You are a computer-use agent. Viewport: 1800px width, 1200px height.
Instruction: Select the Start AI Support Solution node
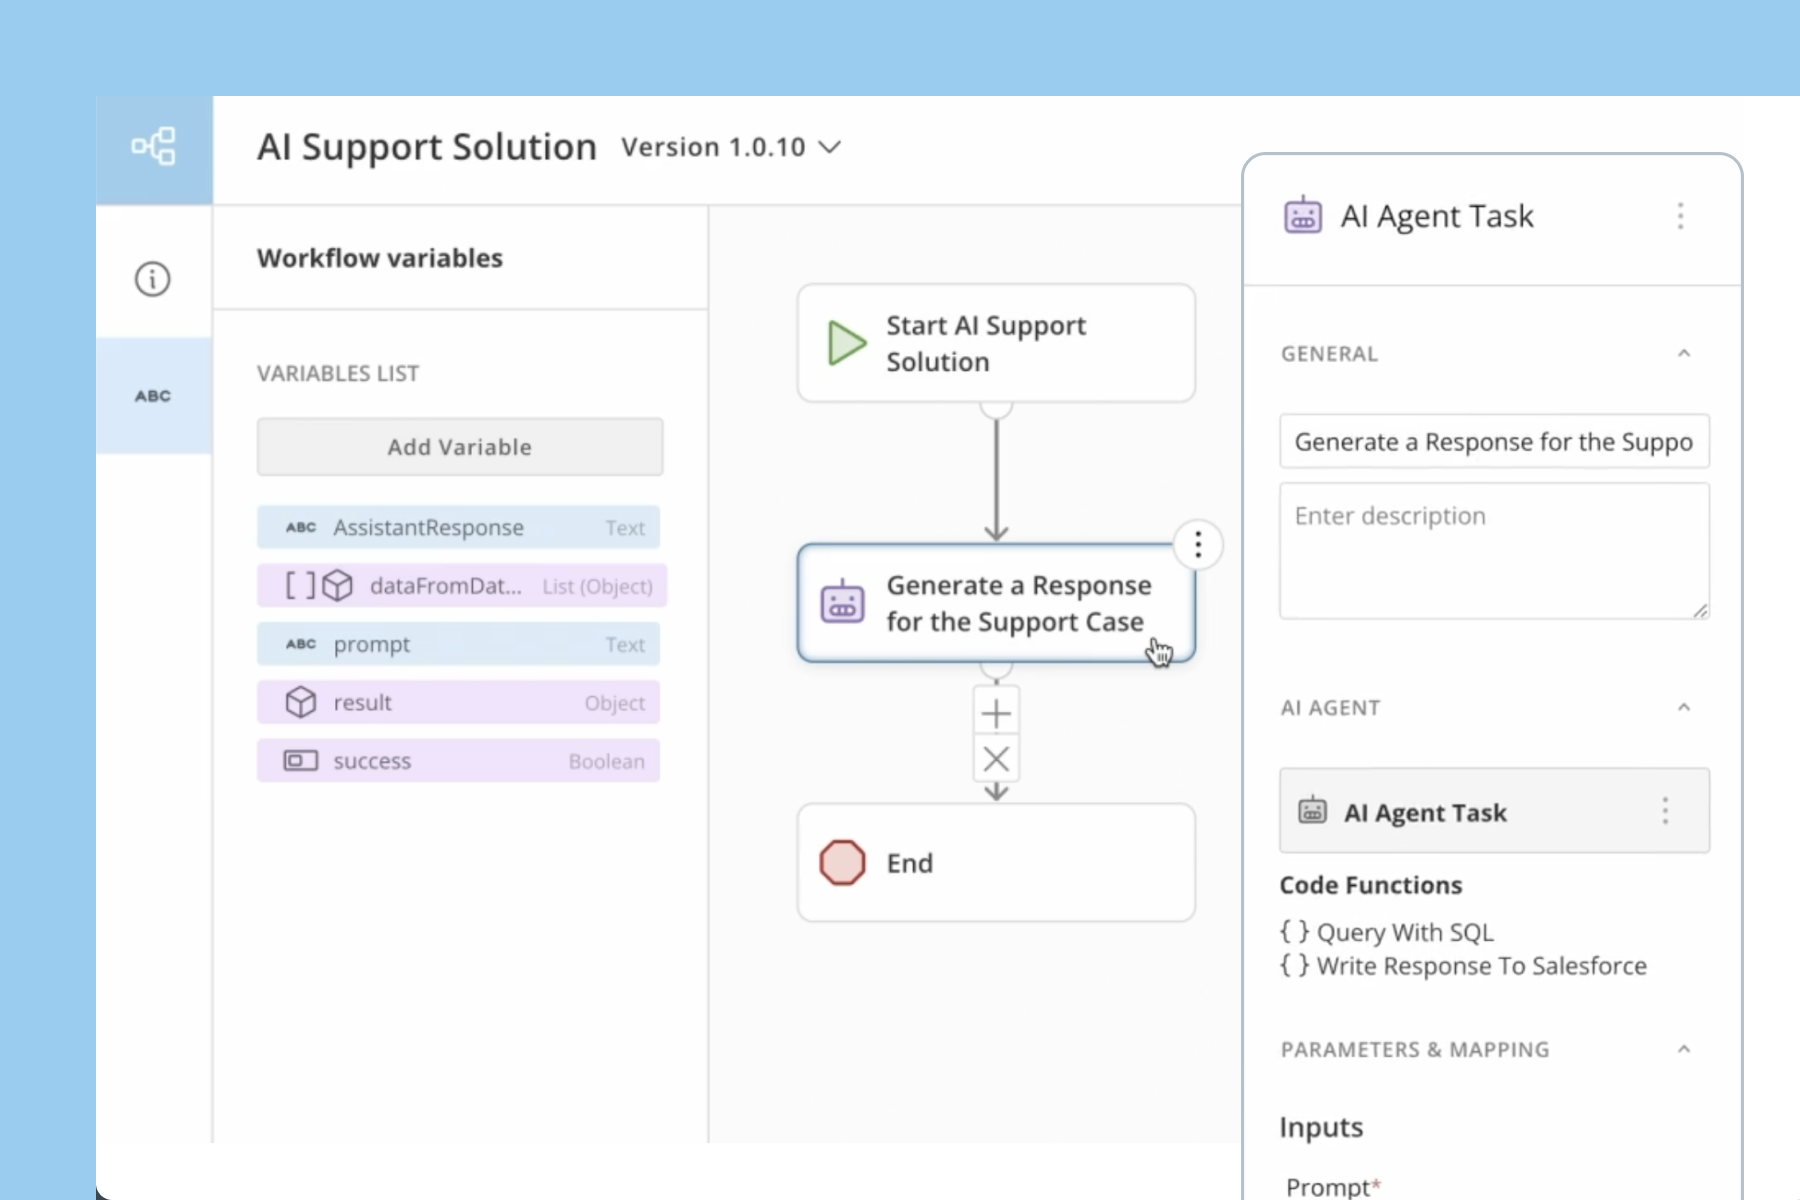coord(996,343)
